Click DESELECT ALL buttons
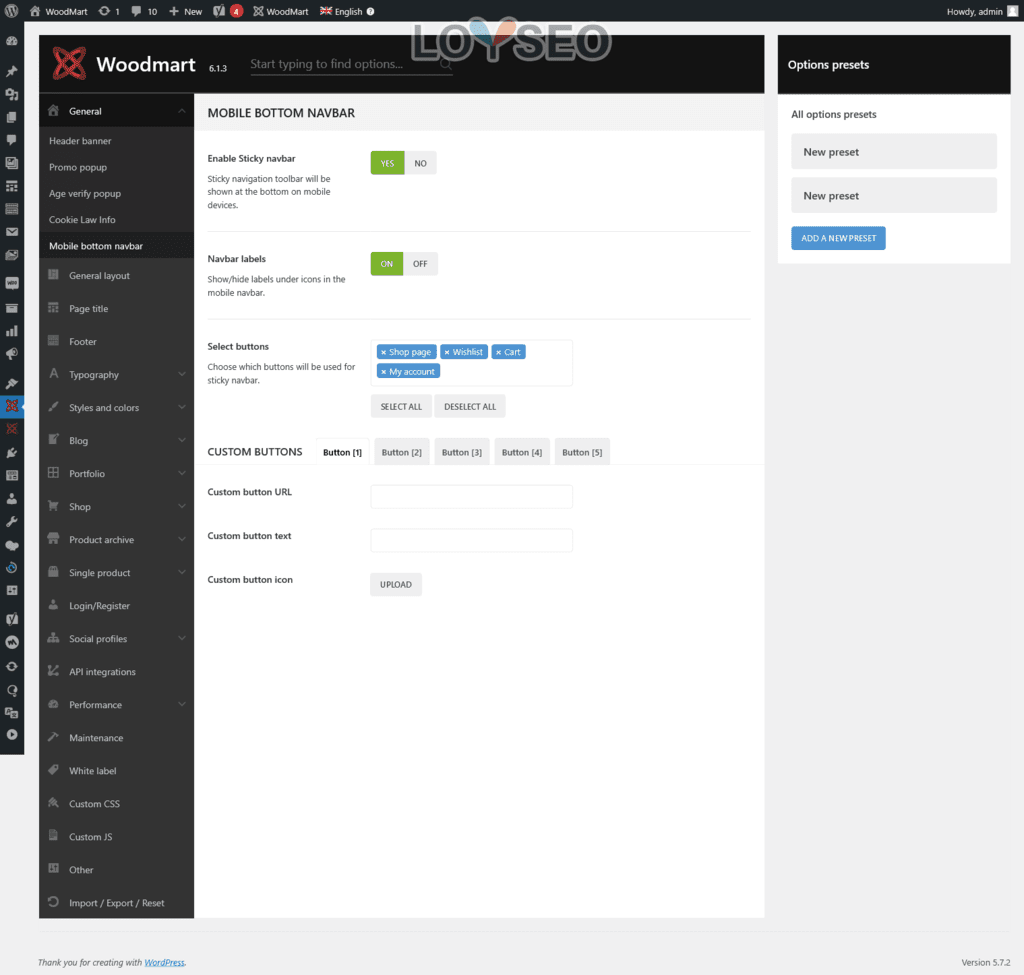Screen dimensions: 1024x975 (470, 406)
